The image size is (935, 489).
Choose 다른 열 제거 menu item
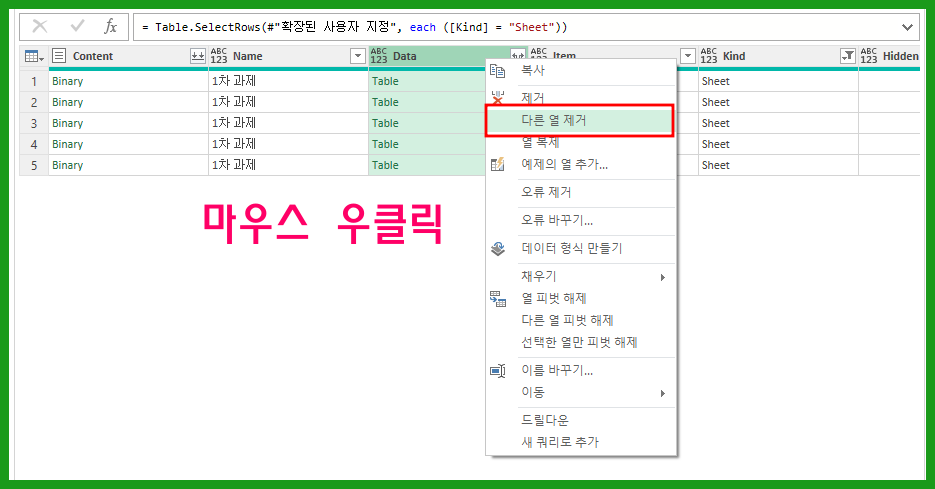580,120
